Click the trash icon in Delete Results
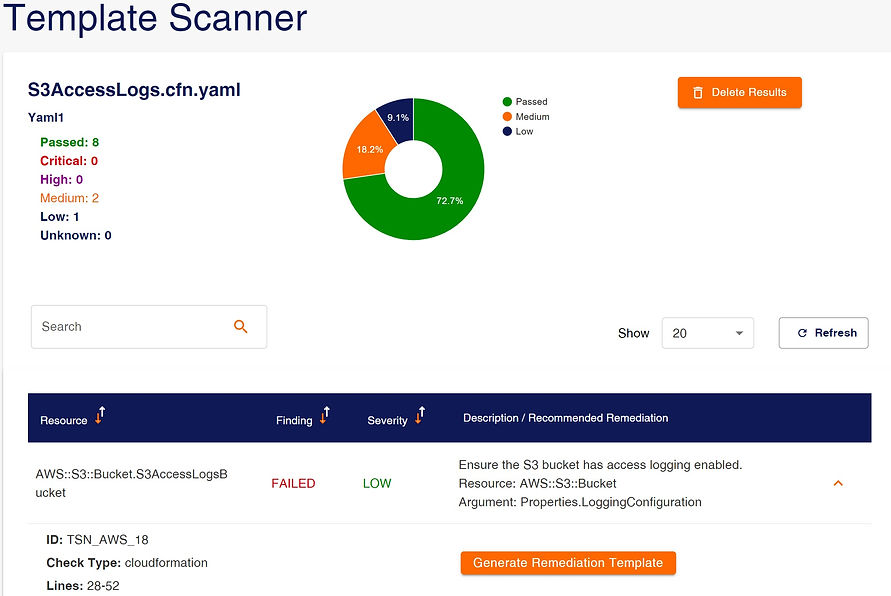 coord(698,93)
